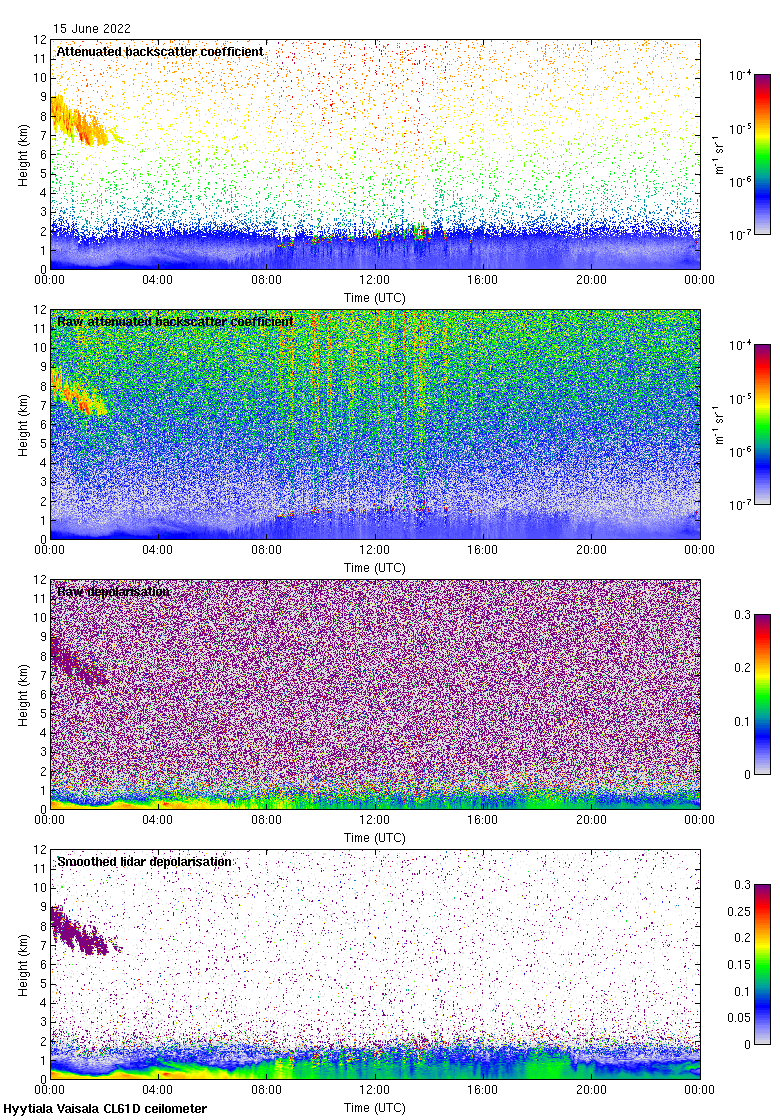780x1120 pixels.
Task: Click the 16:00 tick label under raw depolarisation panel
Action: coord(483,820)
